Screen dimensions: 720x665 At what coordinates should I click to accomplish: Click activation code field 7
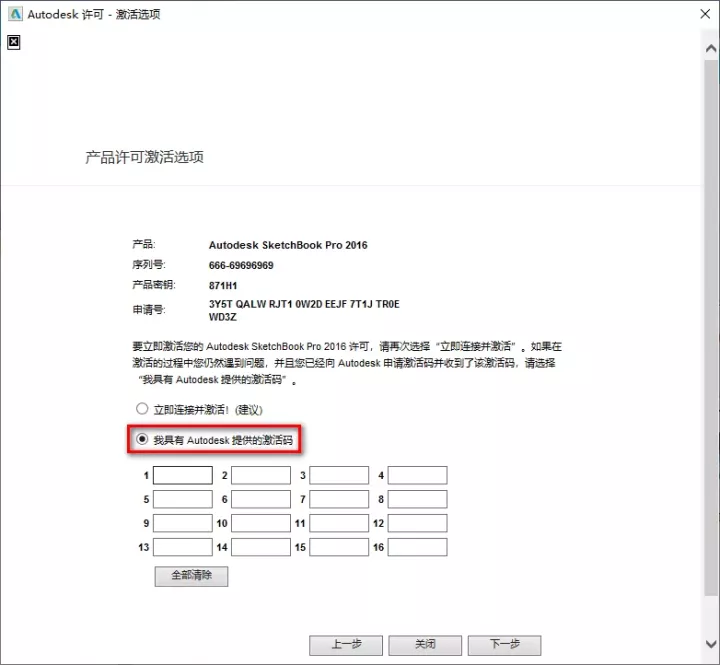[x=339, y=499]
